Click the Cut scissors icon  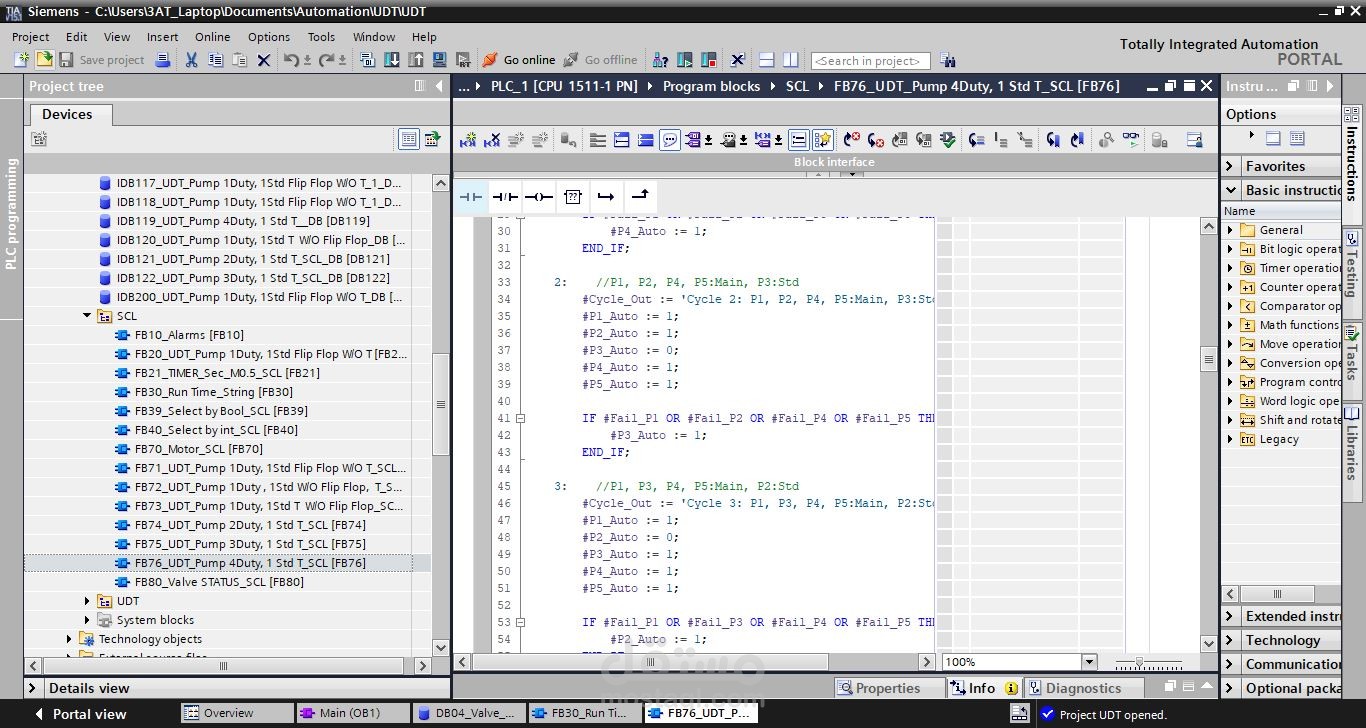(191, 60)
